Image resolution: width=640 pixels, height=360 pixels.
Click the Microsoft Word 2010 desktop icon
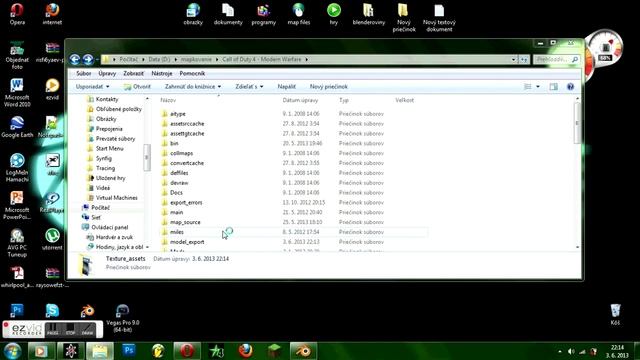[x=17, y=93]
